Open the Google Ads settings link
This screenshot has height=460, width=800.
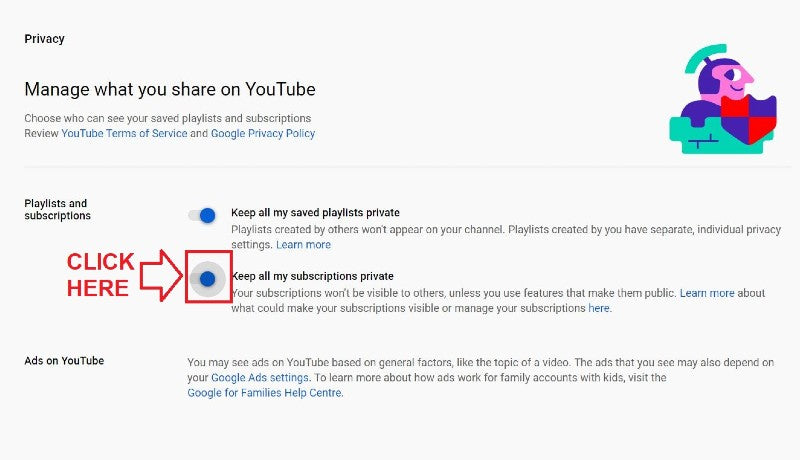(260, 378)
